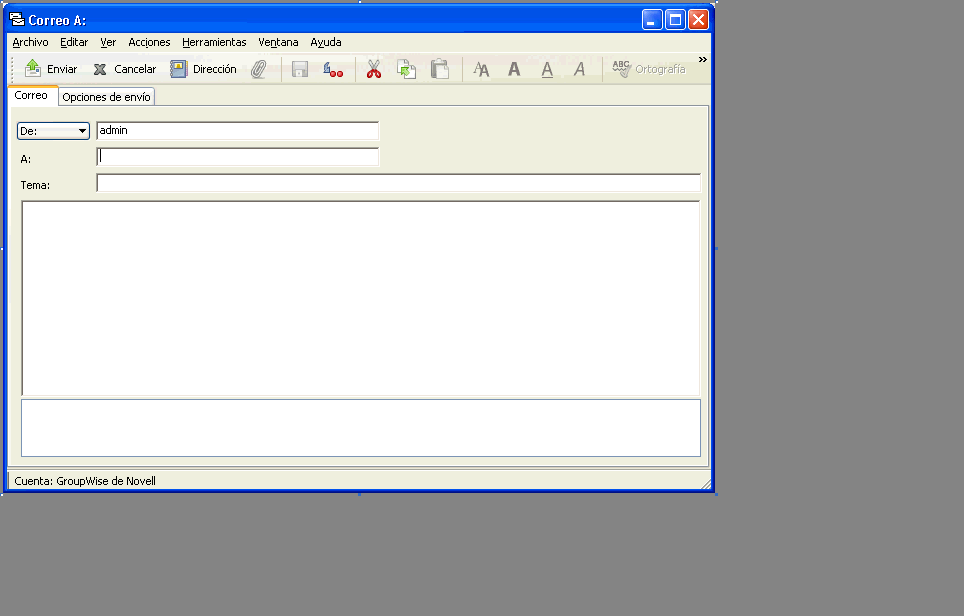Toggle bold text formatting
The image size is (964, 616).
pyautogui.click(x=514, y=69)
